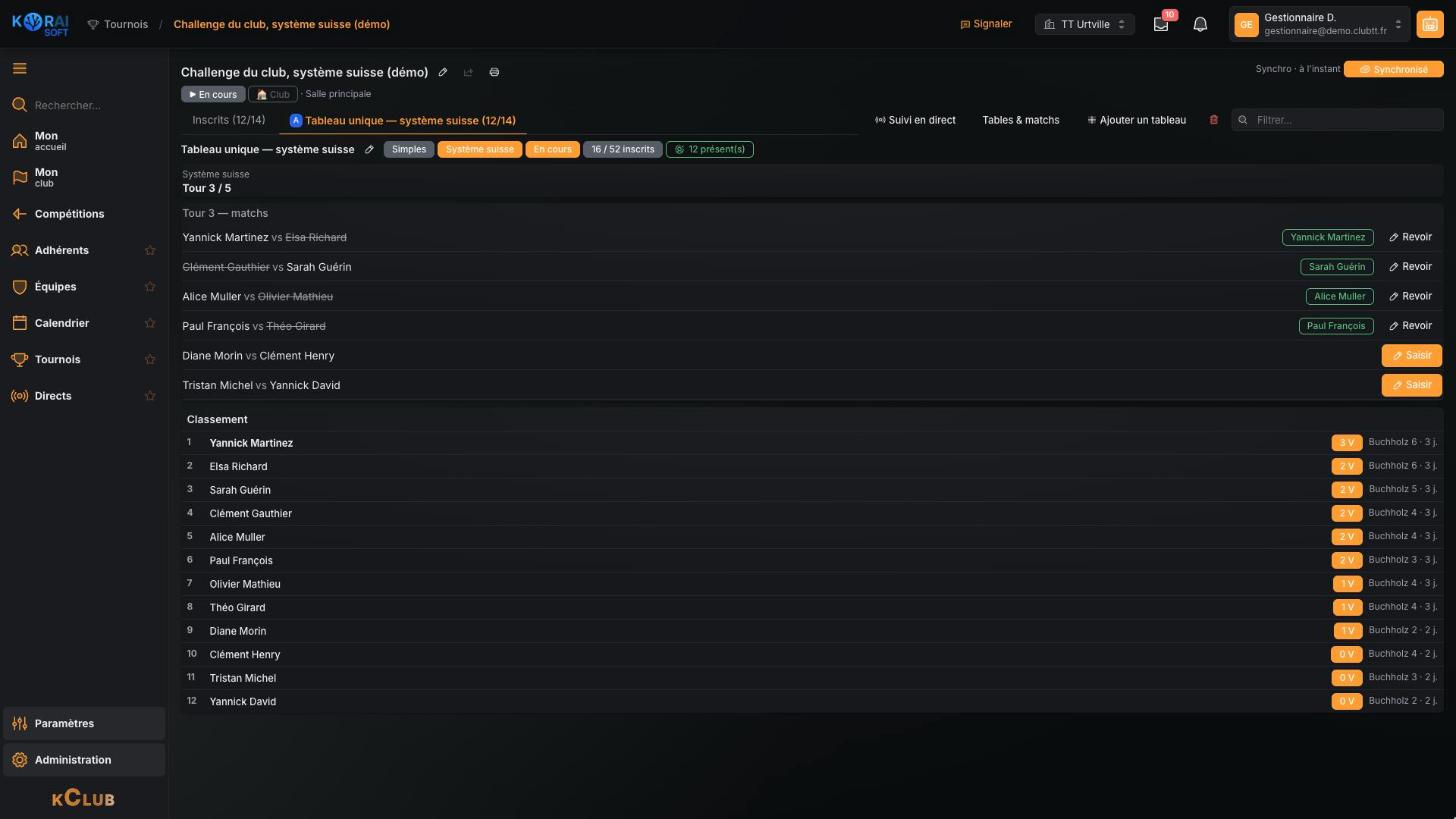Click the kClub logo at sidebar bottom

point(83,798)
